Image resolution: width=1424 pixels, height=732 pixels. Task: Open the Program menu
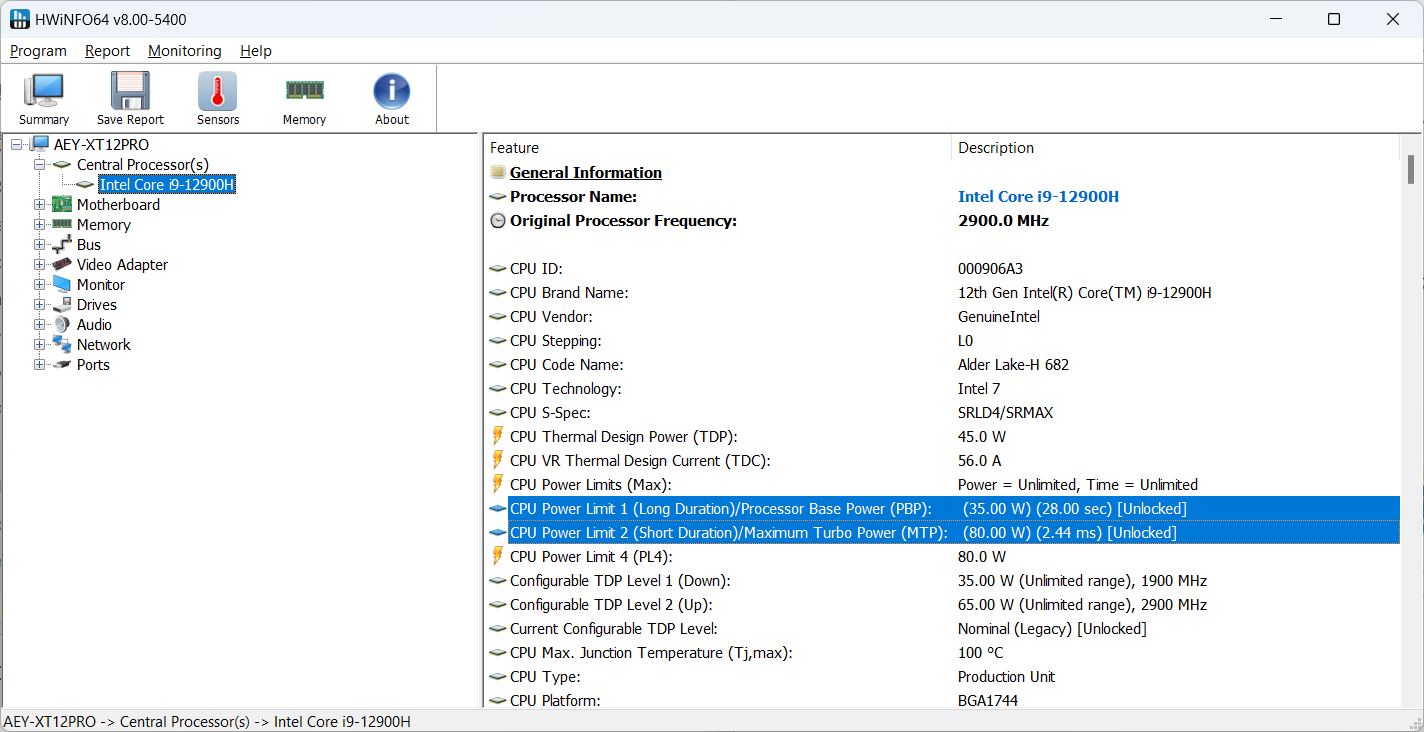38,51
